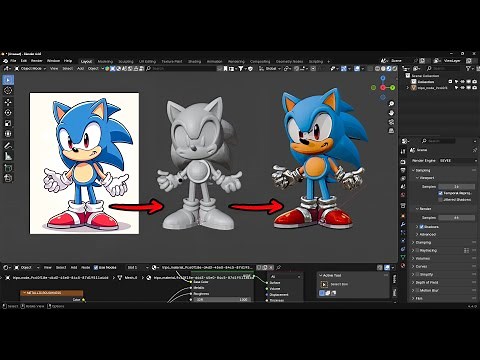Screen dimensions: 480x360
Task: Click the Blender logo menu icon
Action: click(5, 61)
